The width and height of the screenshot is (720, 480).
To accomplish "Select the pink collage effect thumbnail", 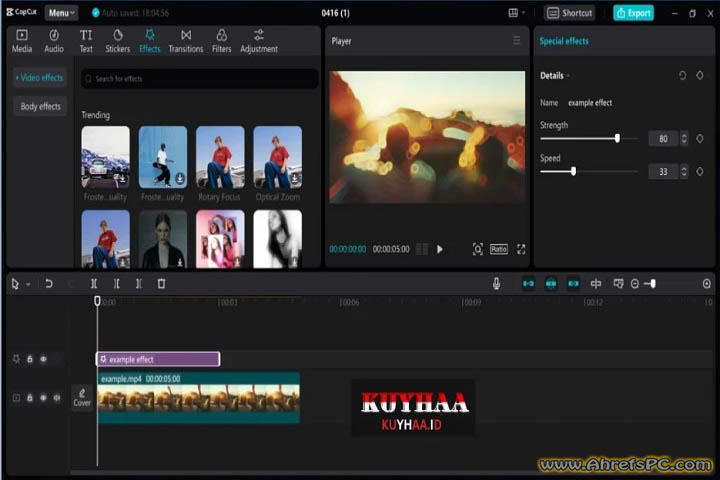I will click(220, 239).
